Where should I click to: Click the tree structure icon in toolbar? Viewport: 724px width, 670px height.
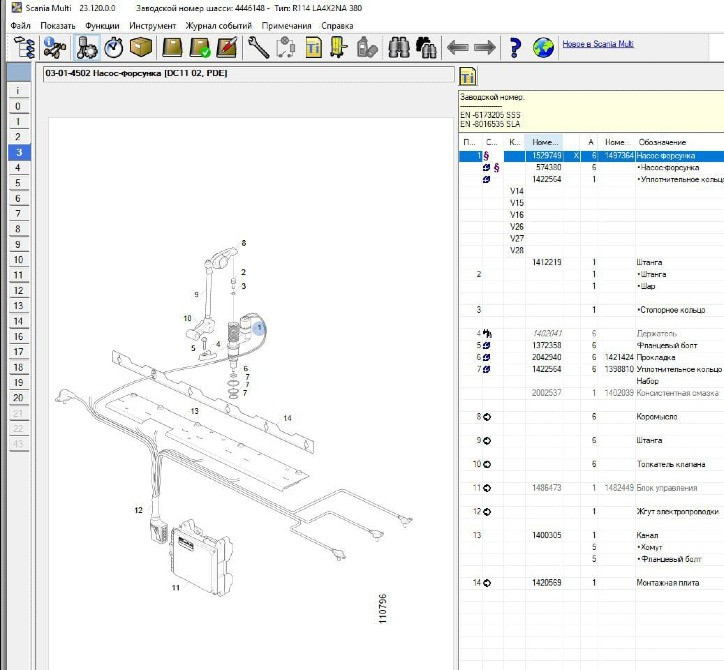23,47
